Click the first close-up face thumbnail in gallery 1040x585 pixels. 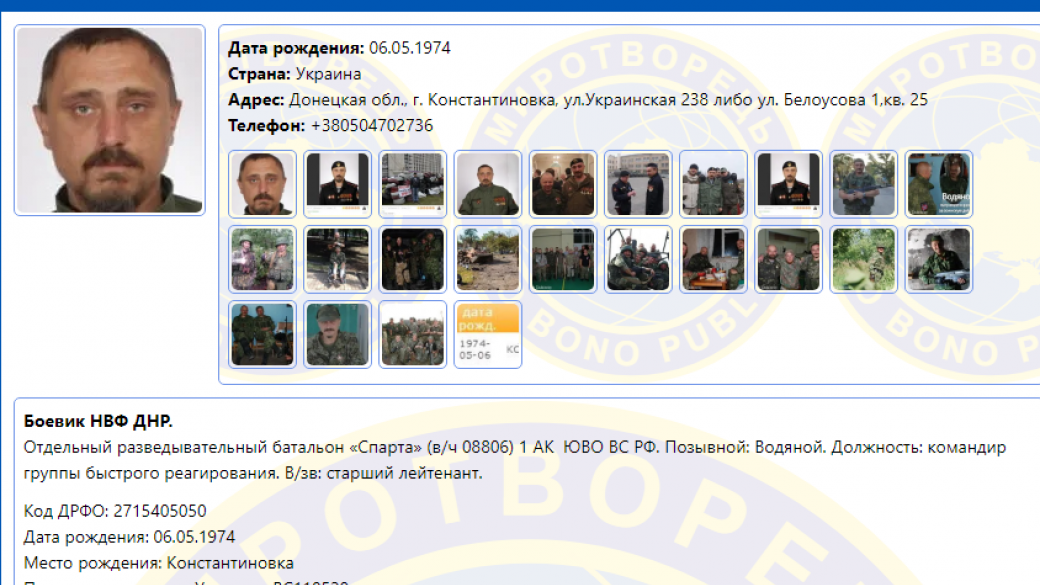(263, 184)
